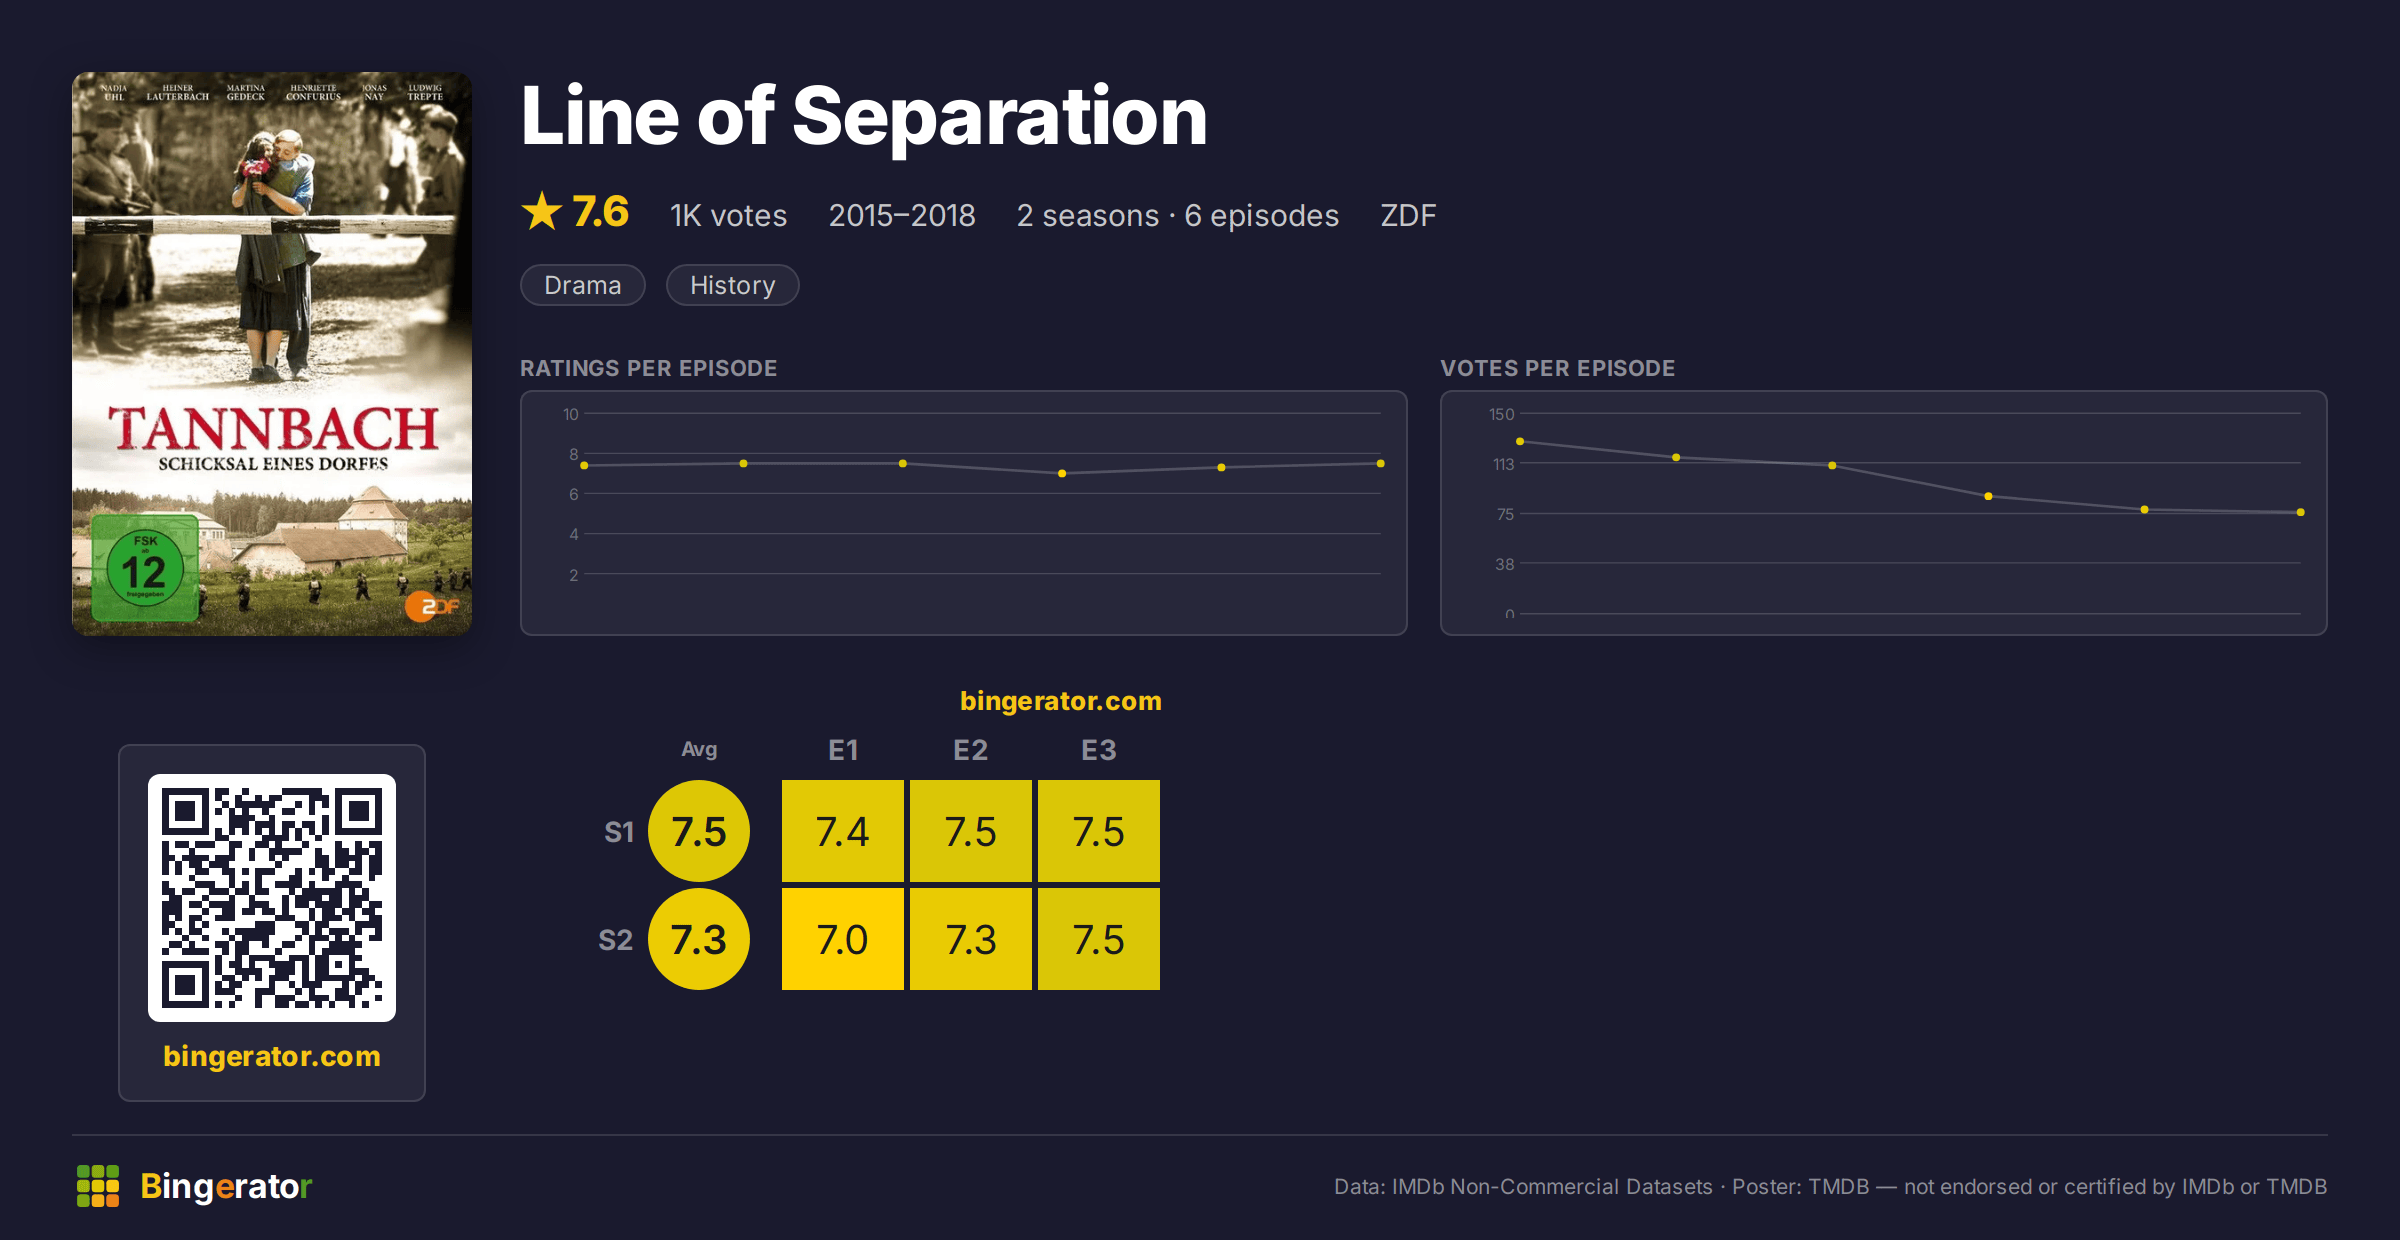Image resolution: width=2400 pixels, height=1242 pixels.
Task: Click last point in ratings per episode chart
Action: [x=1381, y=463]
